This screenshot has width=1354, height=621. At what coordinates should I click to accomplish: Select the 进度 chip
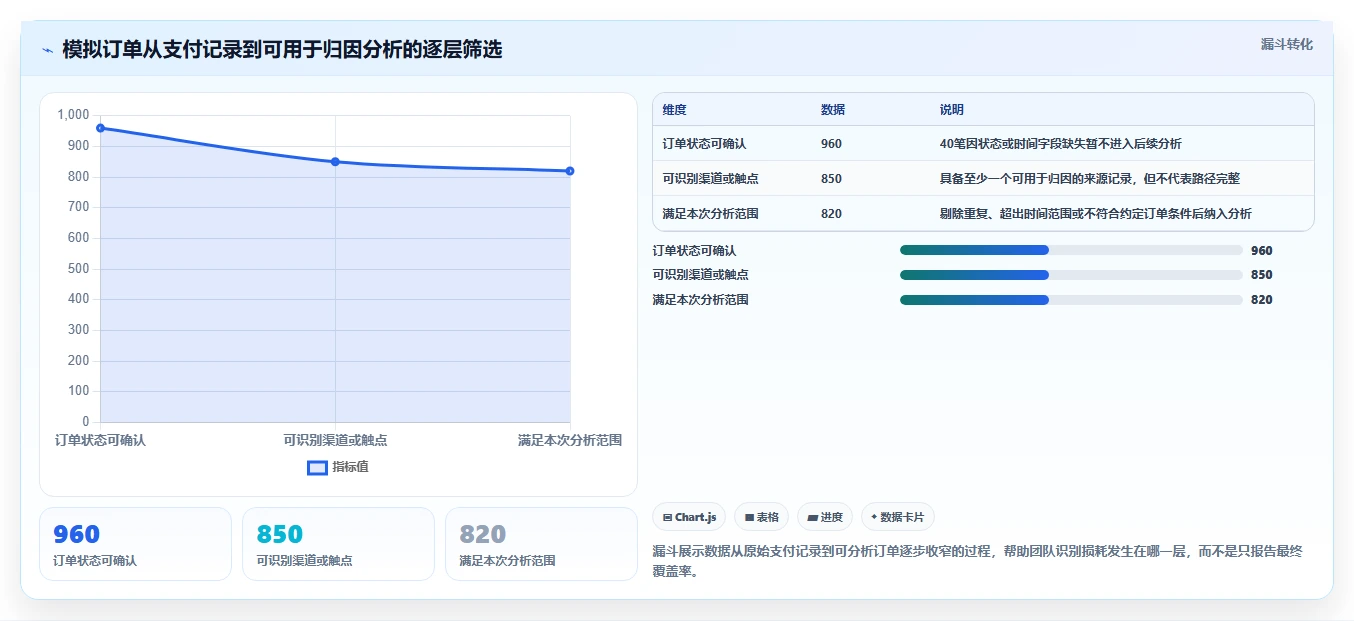pyautogui.click(x=825, y=517)
